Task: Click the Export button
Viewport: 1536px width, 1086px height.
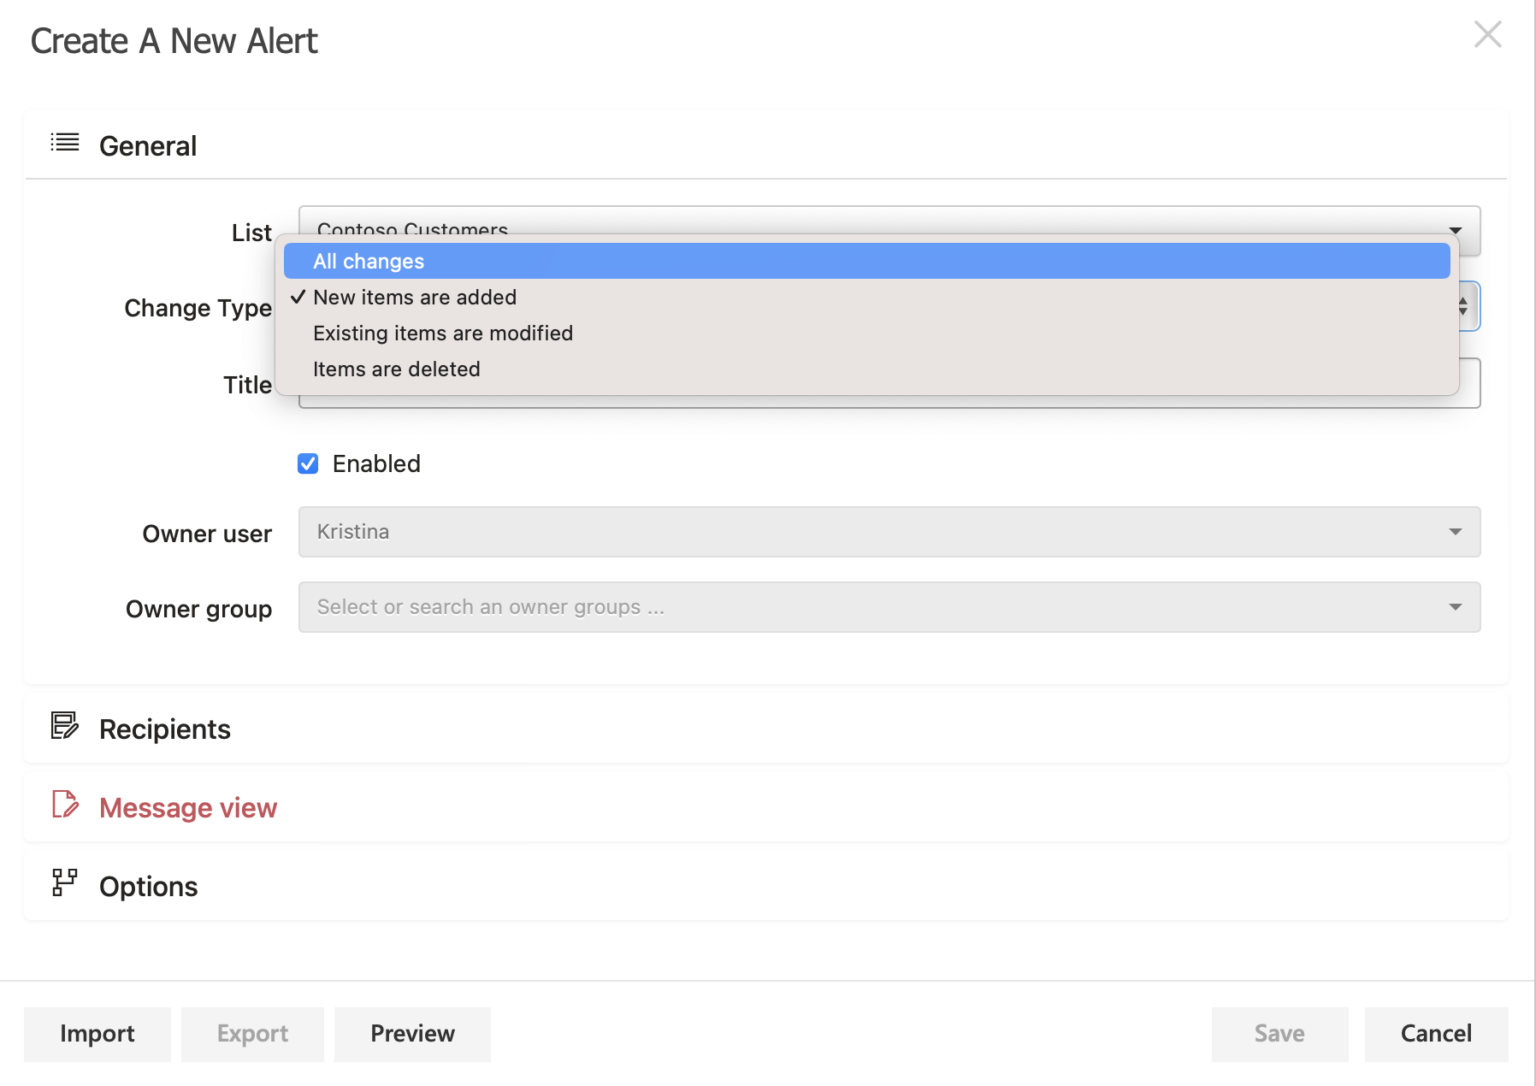Action: coord(252,1034)
